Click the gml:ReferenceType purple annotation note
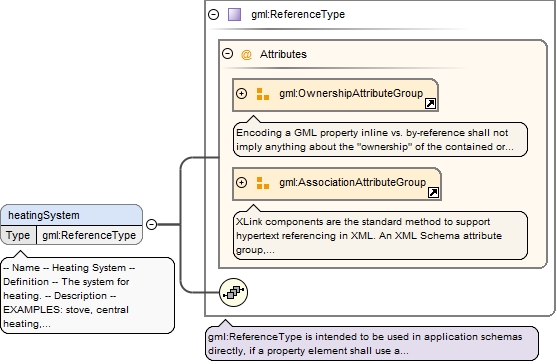The height and width of the screenshot is (364, 557). click(372, 343)
